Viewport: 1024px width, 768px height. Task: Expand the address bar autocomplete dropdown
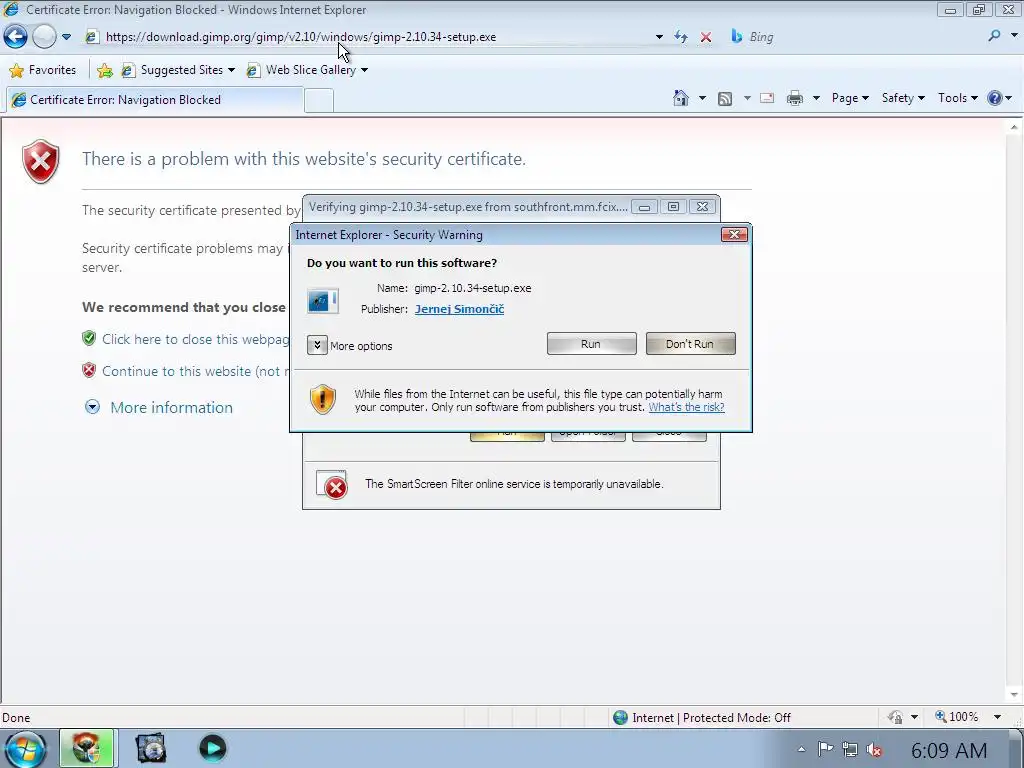click(659, 37)
